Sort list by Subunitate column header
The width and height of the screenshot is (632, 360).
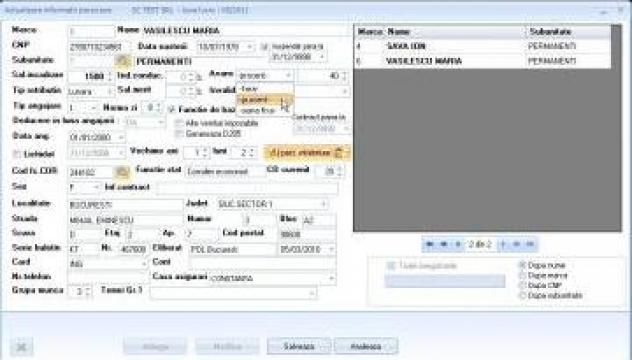point(568,31)
